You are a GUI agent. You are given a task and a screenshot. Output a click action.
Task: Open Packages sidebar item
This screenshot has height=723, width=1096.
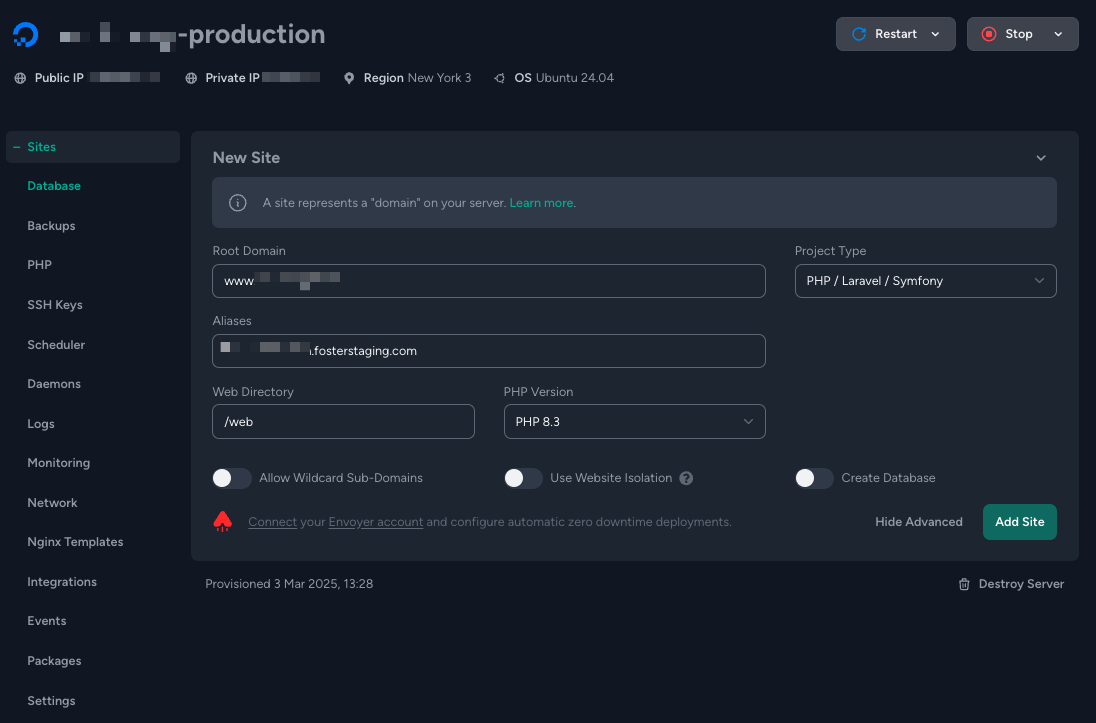(x=54, y=661)
